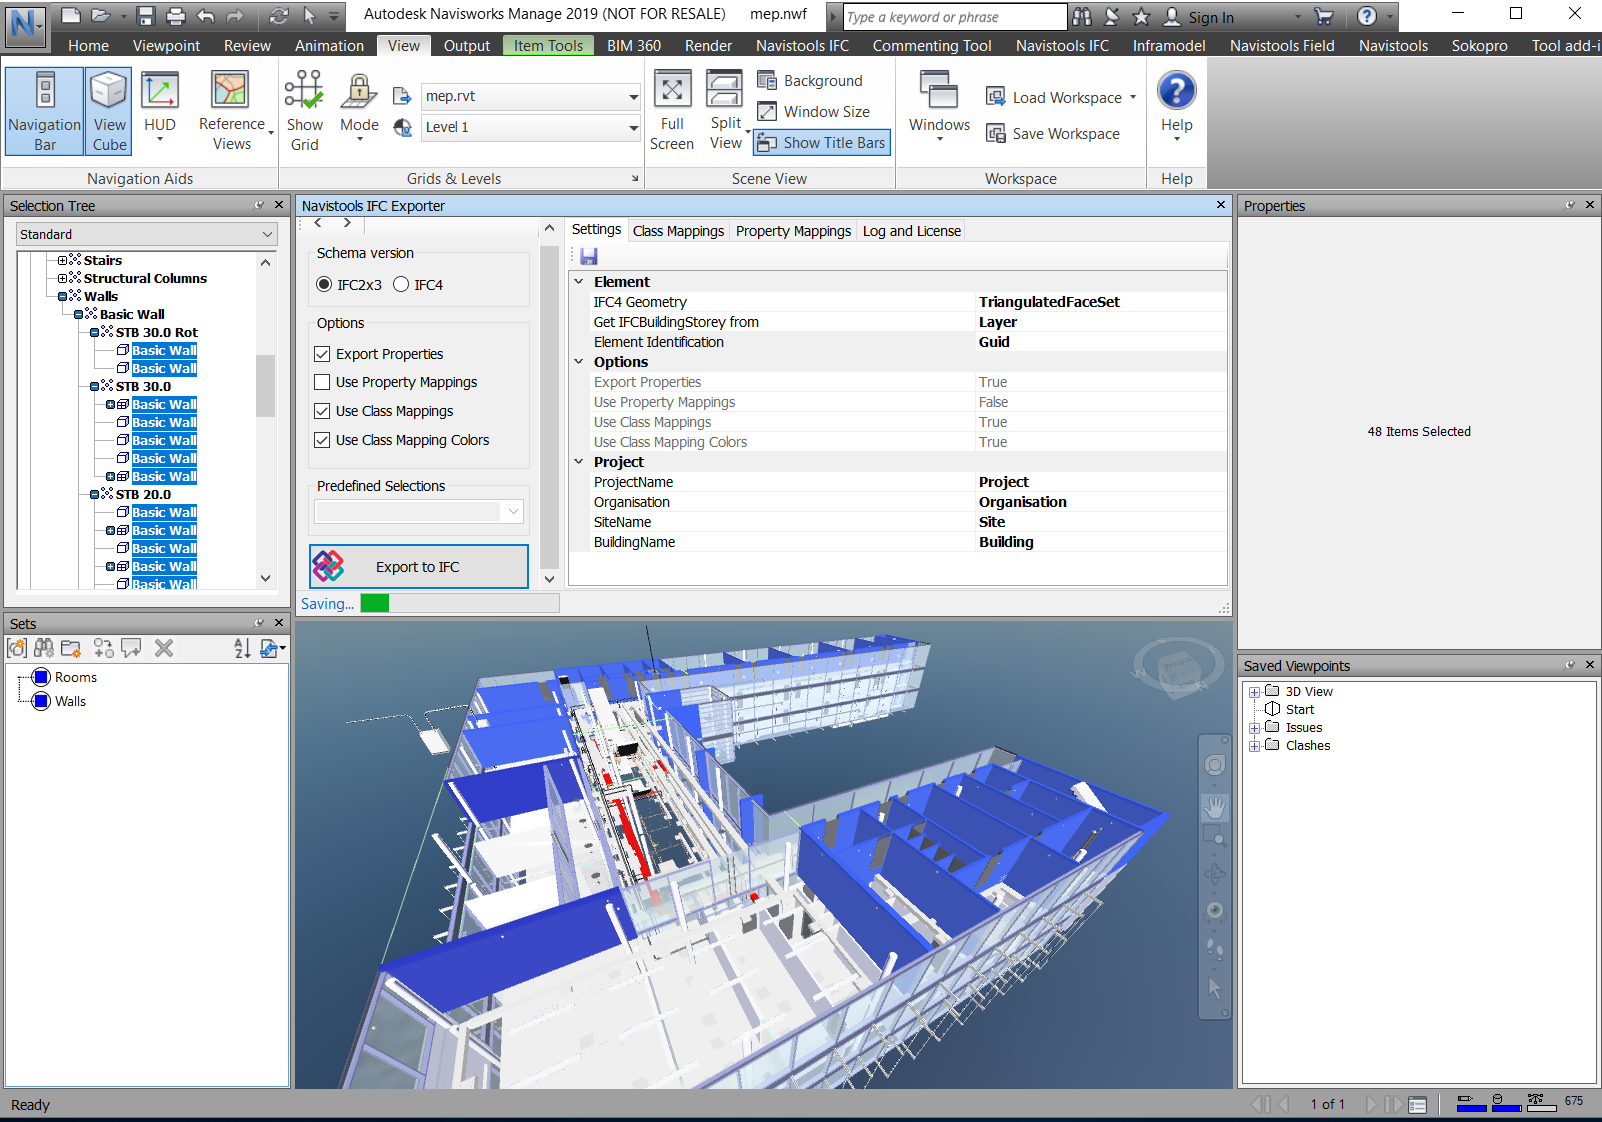
Task: Open the Animation ribbon tab
Action: point(329,46)
